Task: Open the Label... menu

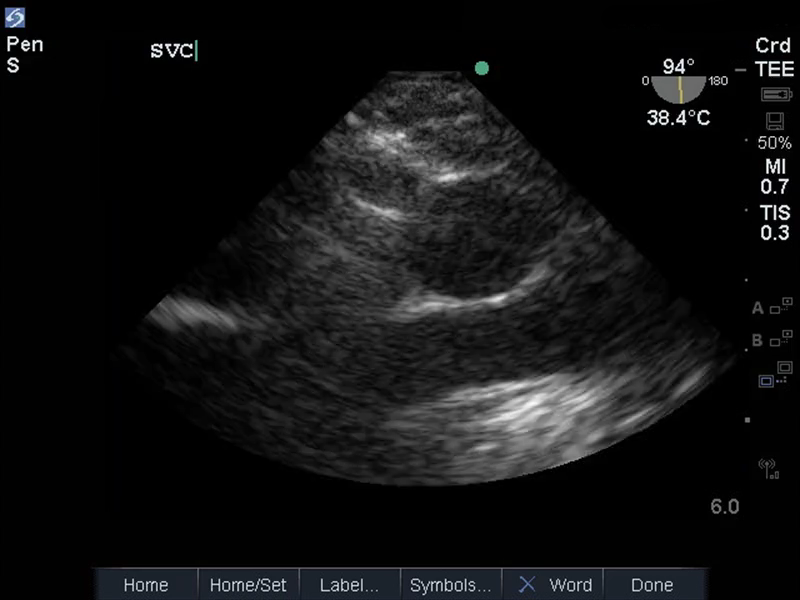Action: click(x=349, y=585)
